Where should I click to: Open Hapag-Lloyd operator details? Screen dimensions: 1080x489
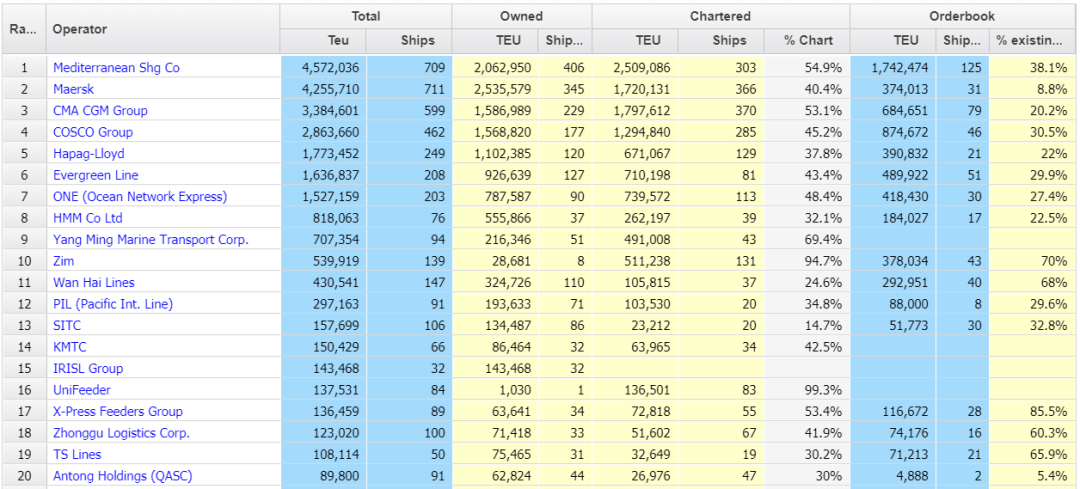click(88, 154)
